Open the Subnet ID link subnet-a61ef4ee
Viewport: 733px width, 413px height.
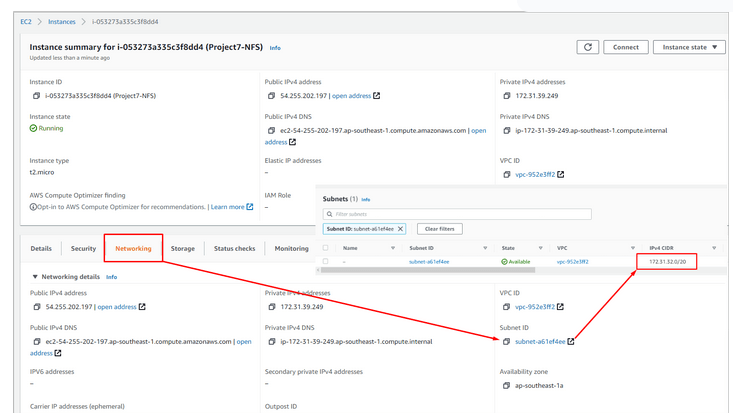540,342
